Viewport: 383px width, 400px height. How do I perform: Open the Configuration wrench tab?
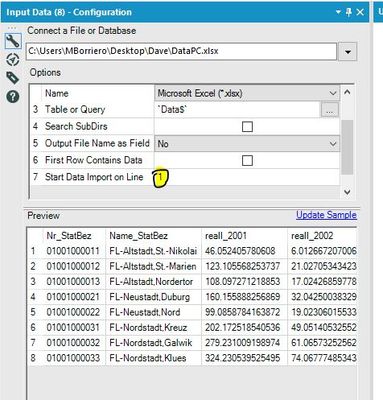(13, 42)
